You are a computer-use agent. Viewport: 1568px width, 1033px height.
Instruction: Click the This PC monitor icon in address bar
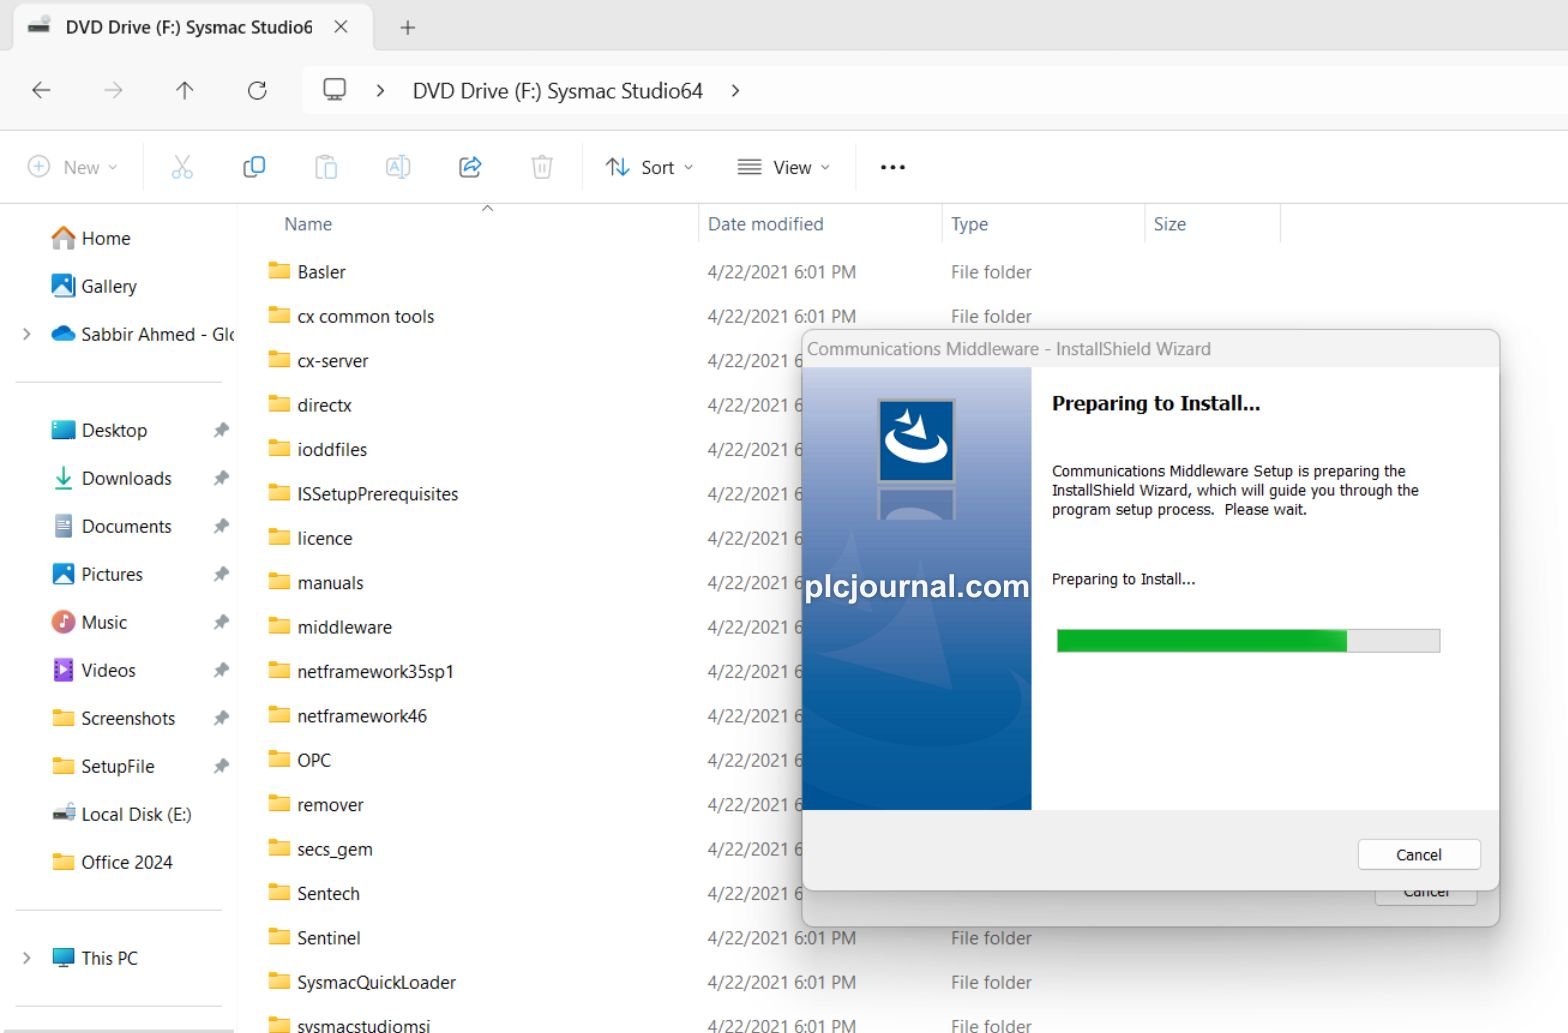pos(335,90)
